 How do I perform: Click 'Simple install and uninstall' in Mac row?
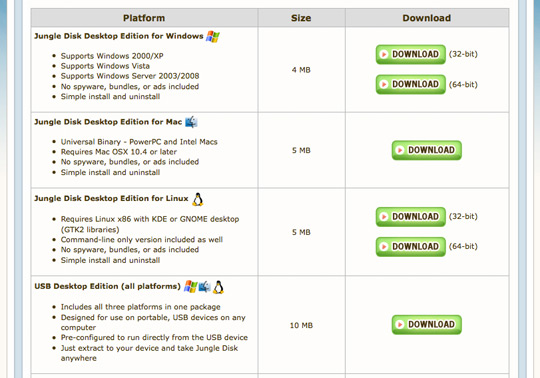[110, 172]
